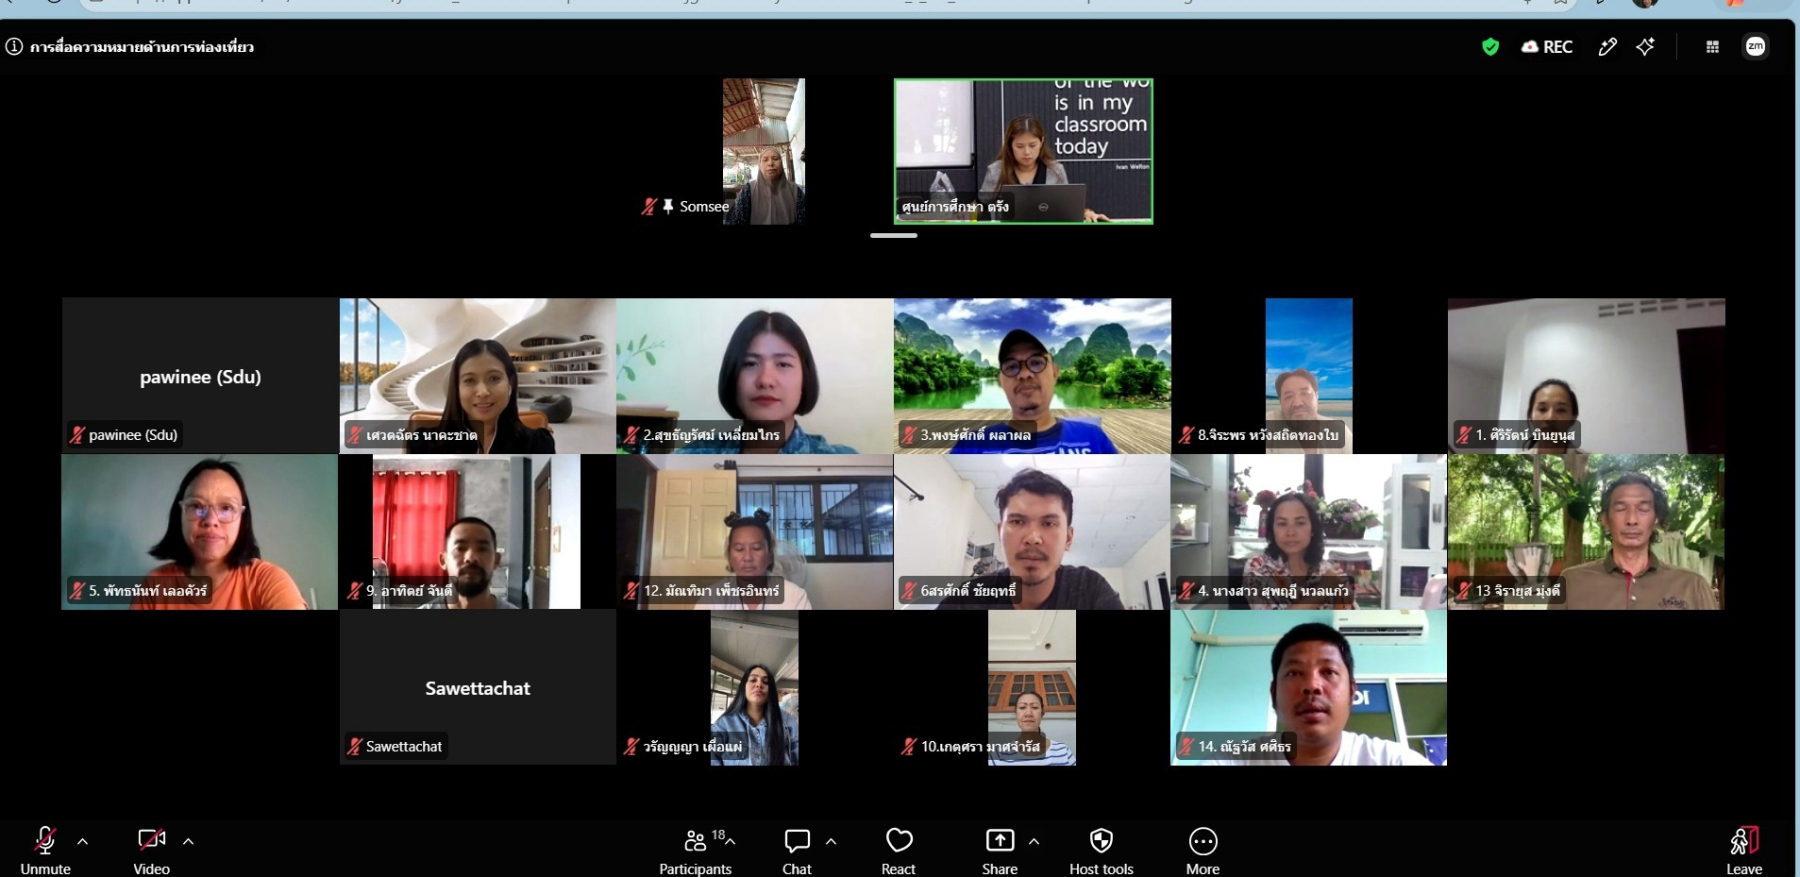Screen dimensions: 1800x877
Task: Open the grid view layout icon
Action: pyautogui.click(x=1712, y=46)
